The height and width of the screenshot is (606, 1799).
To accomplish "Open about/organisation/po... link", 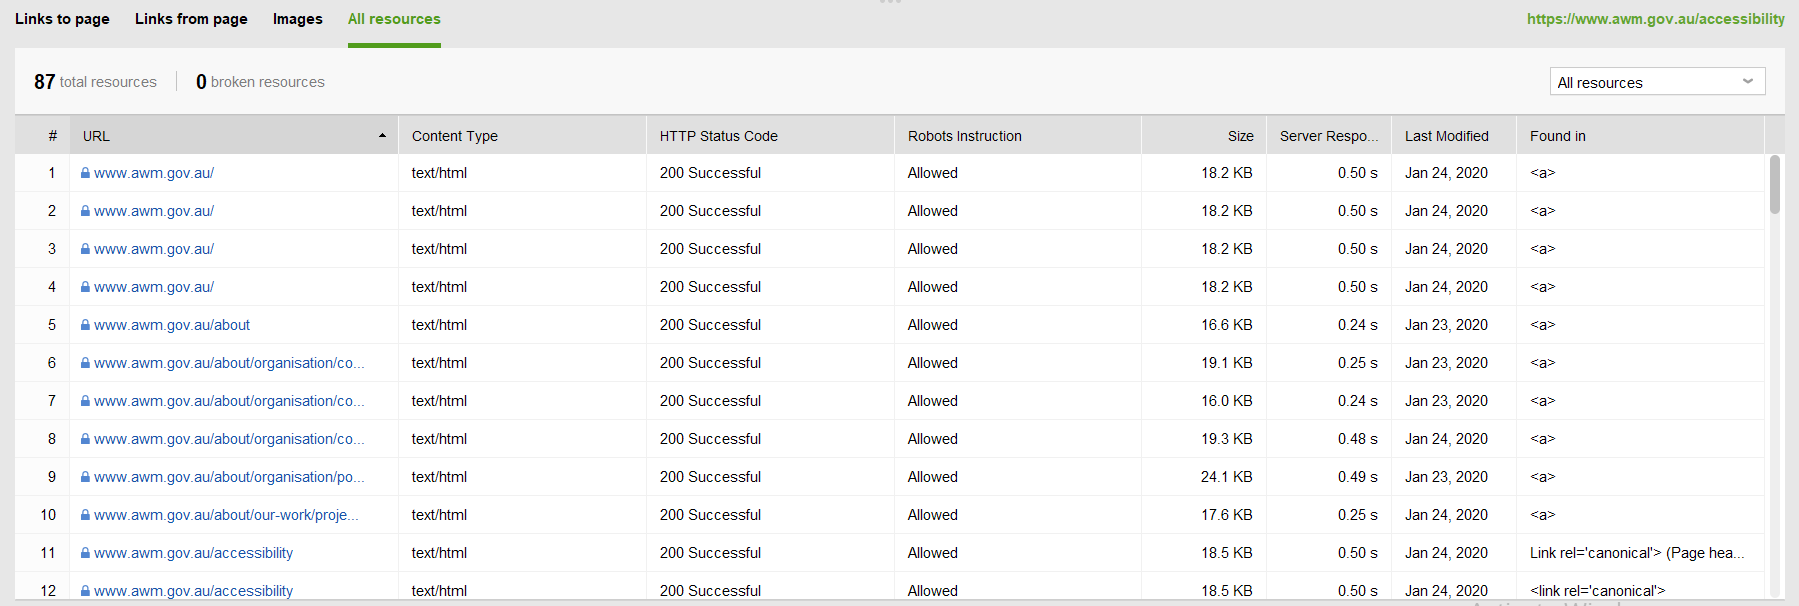I will [x=229, y=477].
